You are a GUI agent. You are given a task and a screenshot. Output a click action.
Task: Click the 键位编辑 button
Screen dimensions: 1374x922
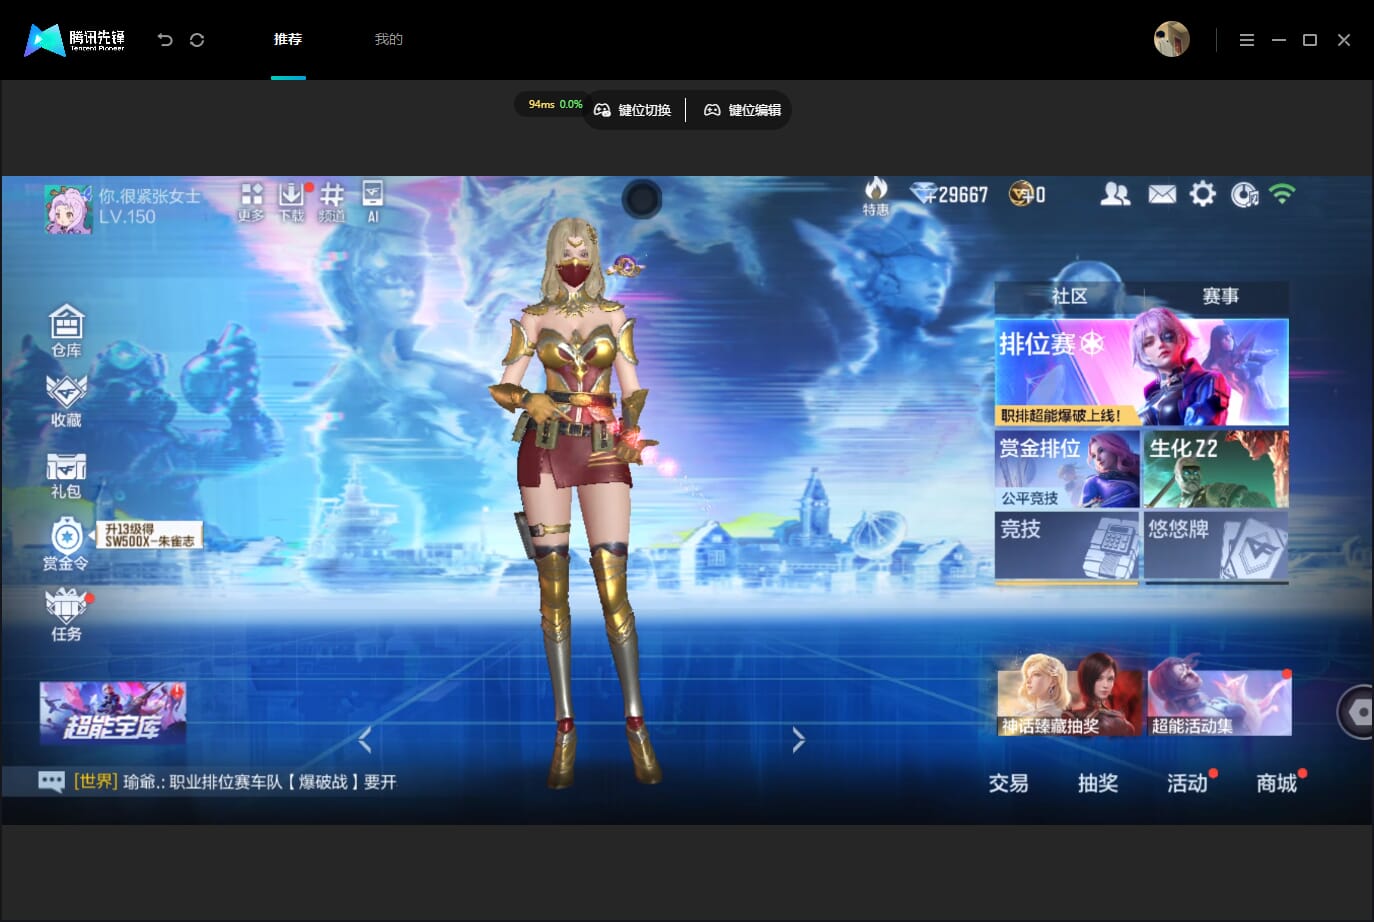tap(742, 110)
